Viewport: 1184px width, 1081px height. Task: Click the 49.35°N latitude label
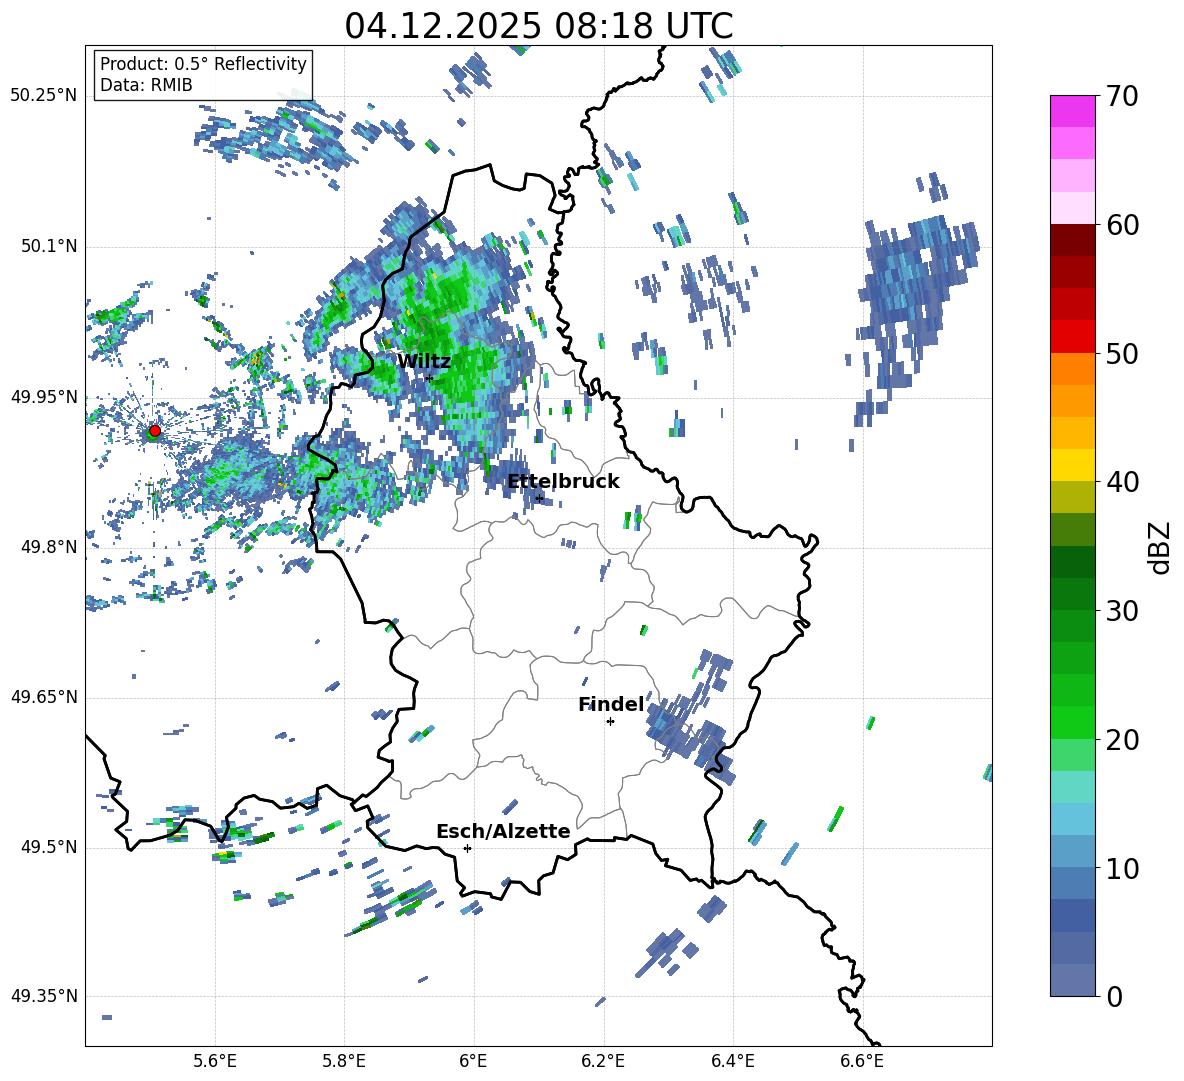click(x=44, y=996)
